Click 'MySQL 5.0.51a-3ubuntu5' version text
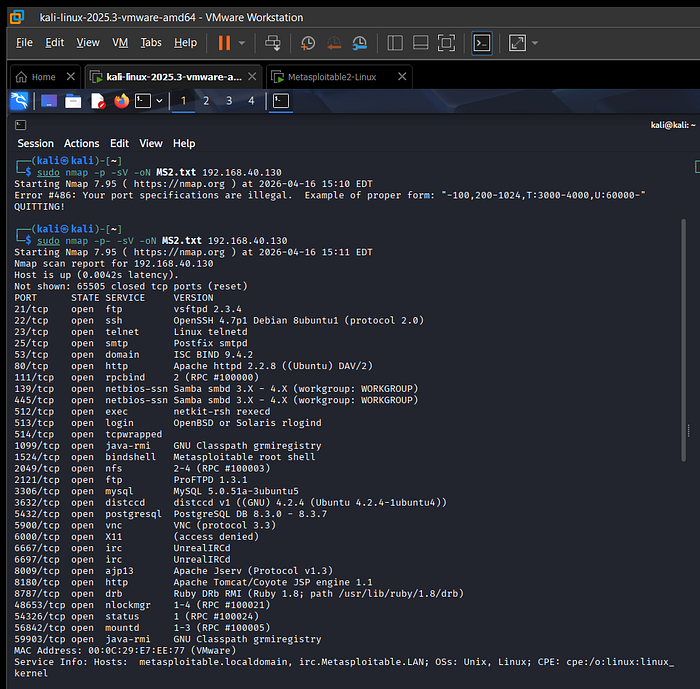The image size is (700, 689). [236, 491]
